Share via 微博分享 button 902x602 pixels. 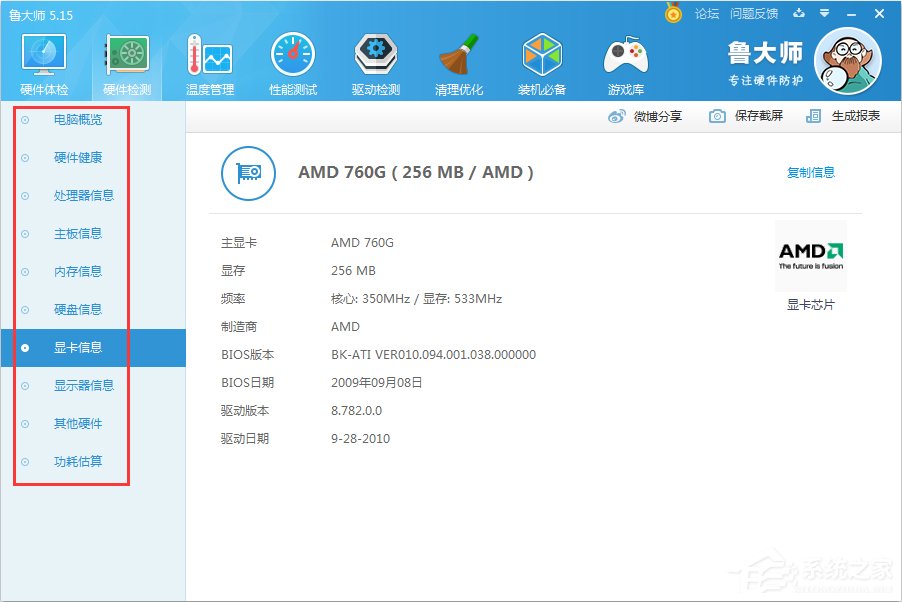click(x=645, y=117)
